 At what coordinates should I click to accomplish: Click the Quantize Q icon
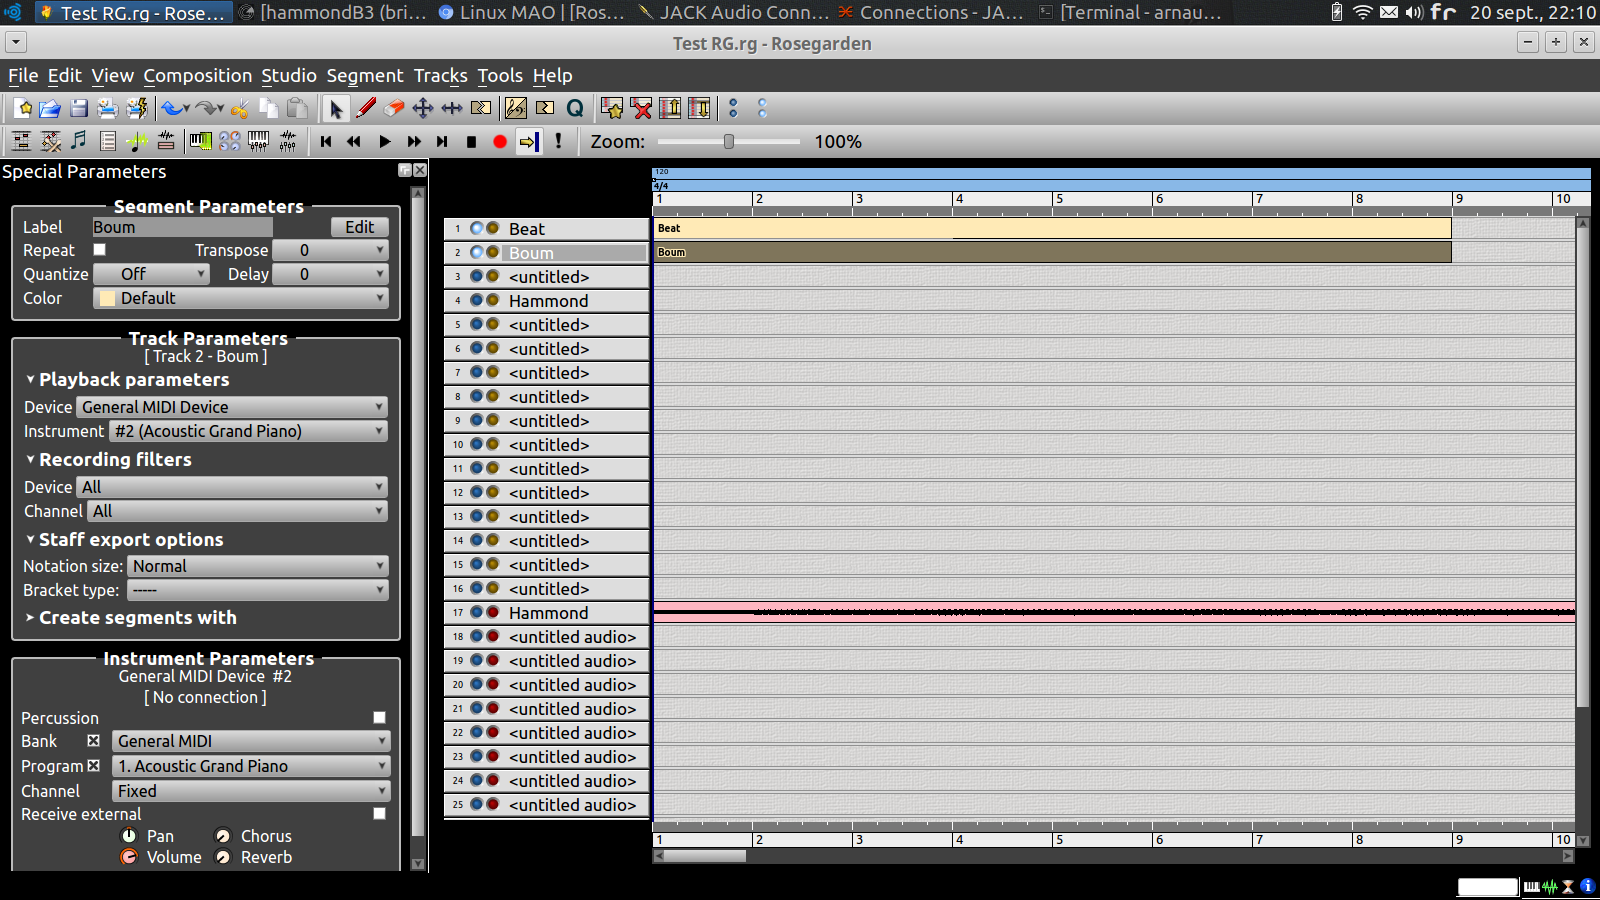(575, 108)
